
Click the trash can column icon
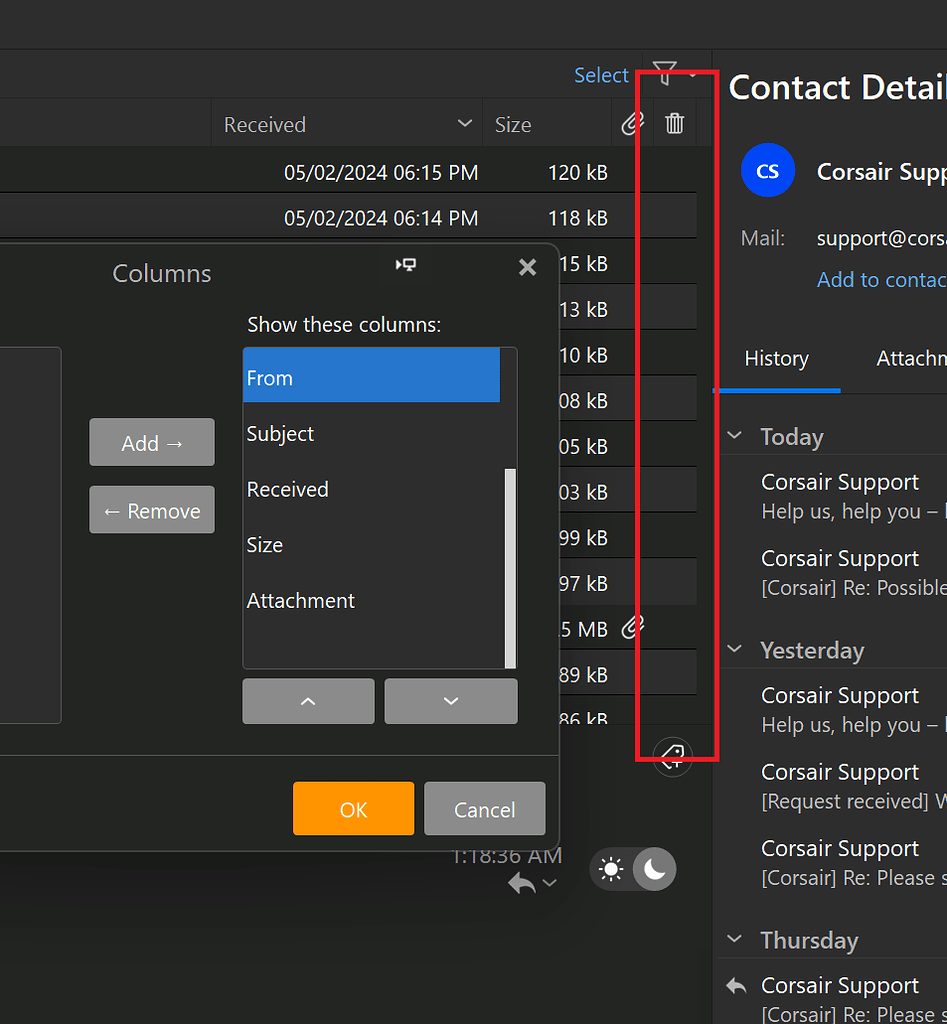(675, 124)
